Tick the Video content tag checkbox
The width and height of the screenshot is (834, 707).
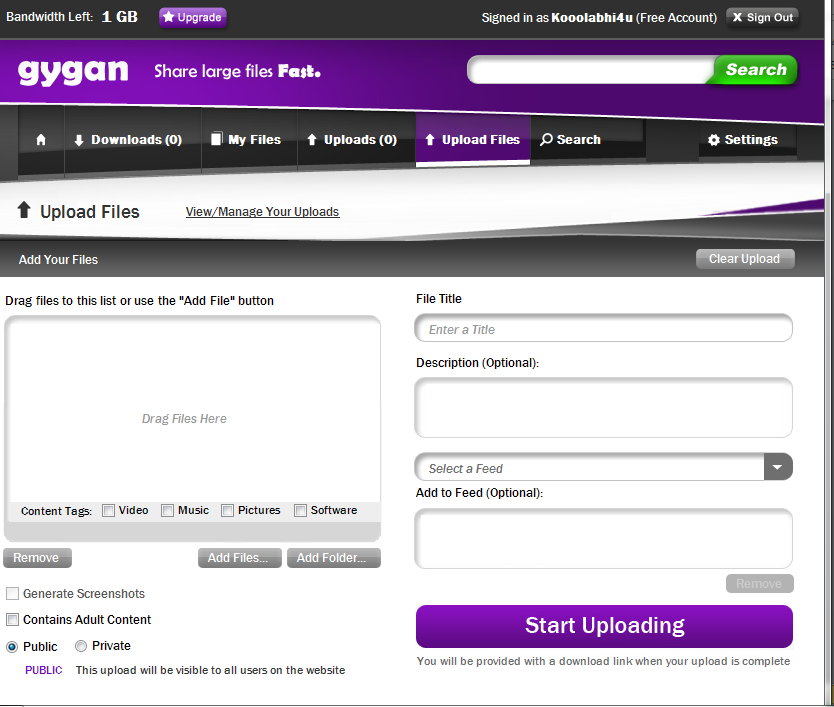point(109,511)
